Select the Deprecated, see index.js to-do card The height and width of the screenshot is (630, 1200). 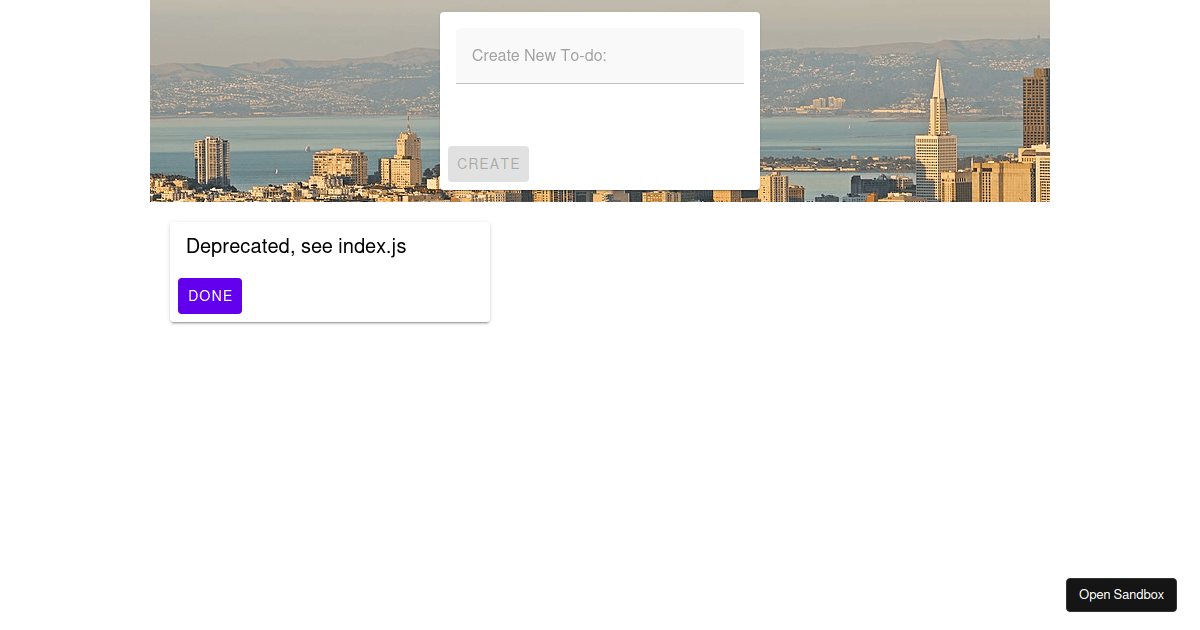[330, 271]
